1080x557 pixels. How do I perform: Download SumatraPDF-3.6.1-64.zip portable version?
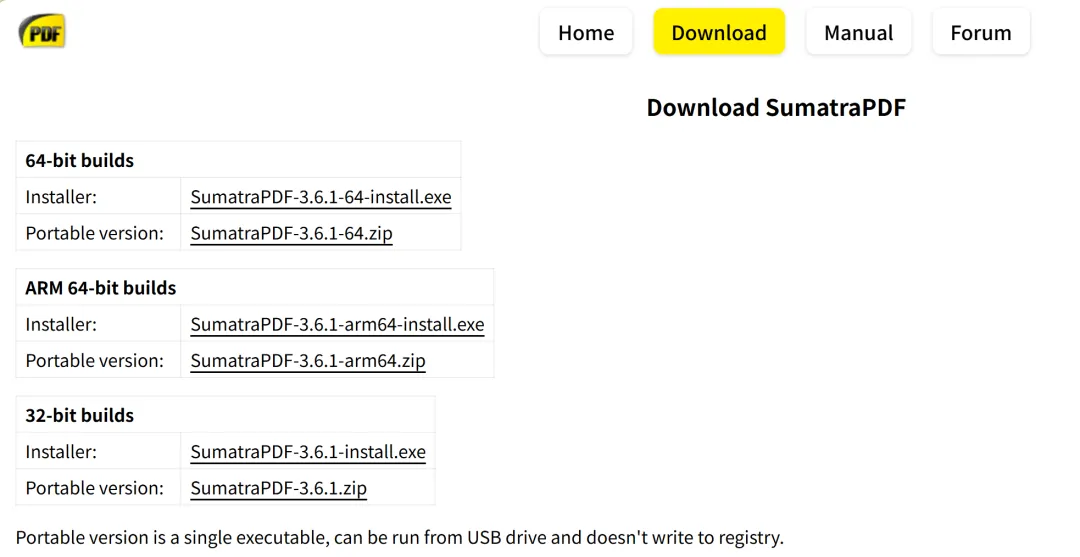[x=291, y=233]
